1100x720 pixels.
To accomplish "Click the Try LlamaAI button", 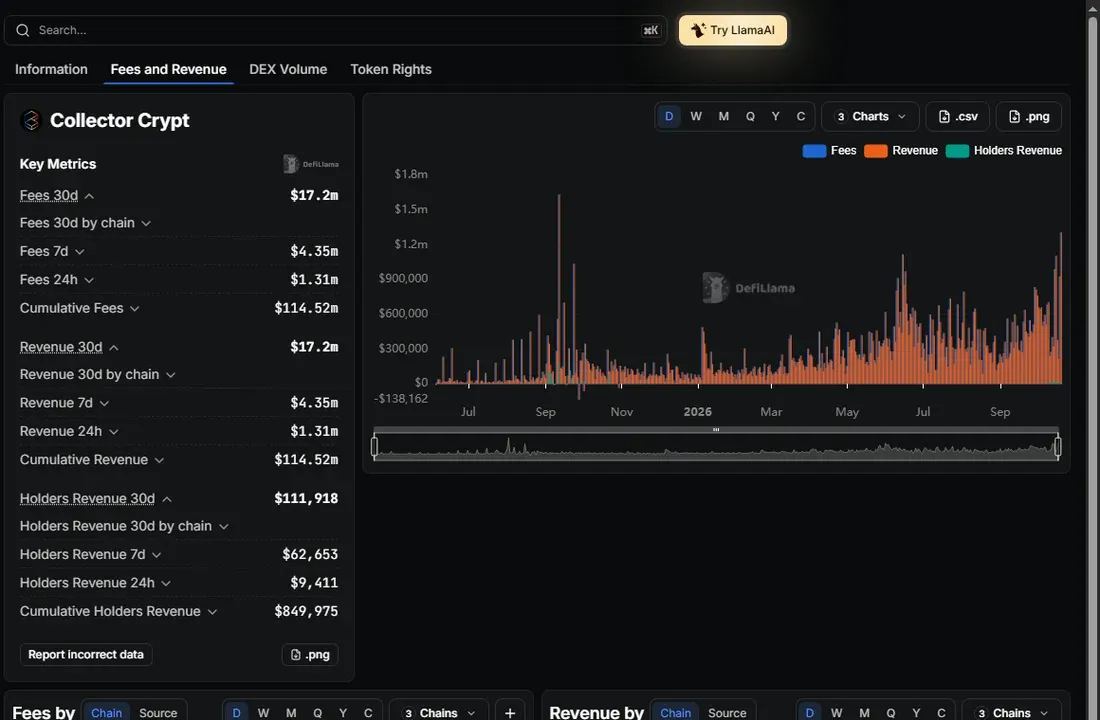I will pyautogui.click(x=732, y=30).
